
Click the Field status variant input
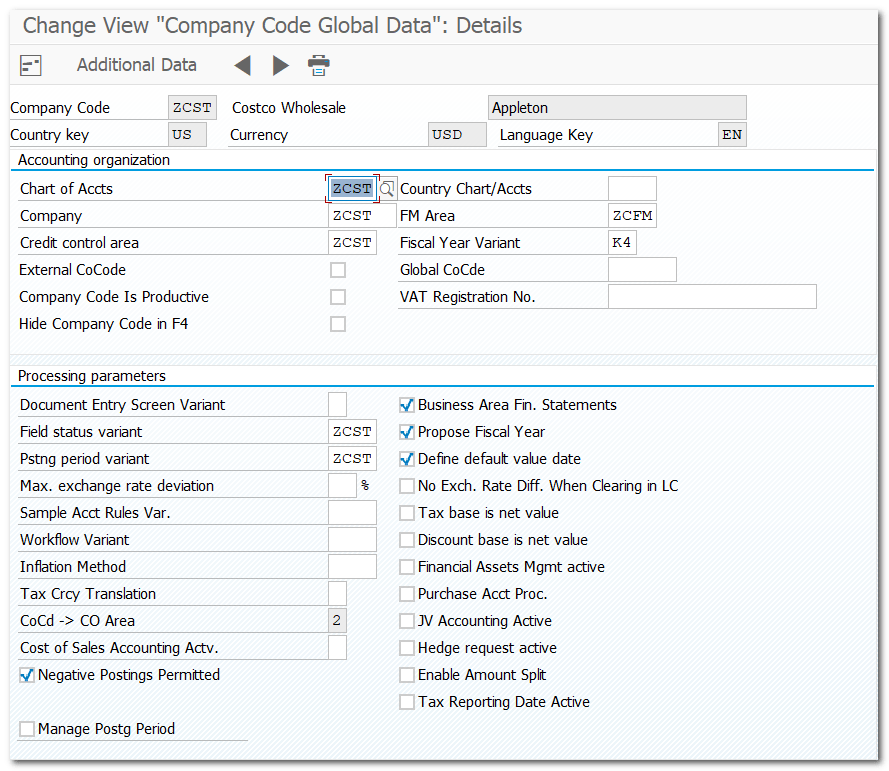(352, 432)
